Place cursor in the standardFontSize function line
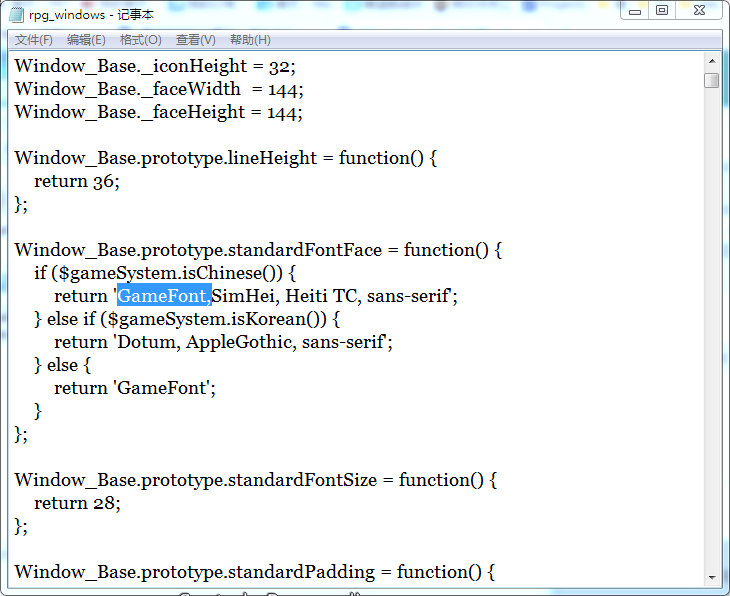Screen dimensions: 730x596 pos(256,480)
